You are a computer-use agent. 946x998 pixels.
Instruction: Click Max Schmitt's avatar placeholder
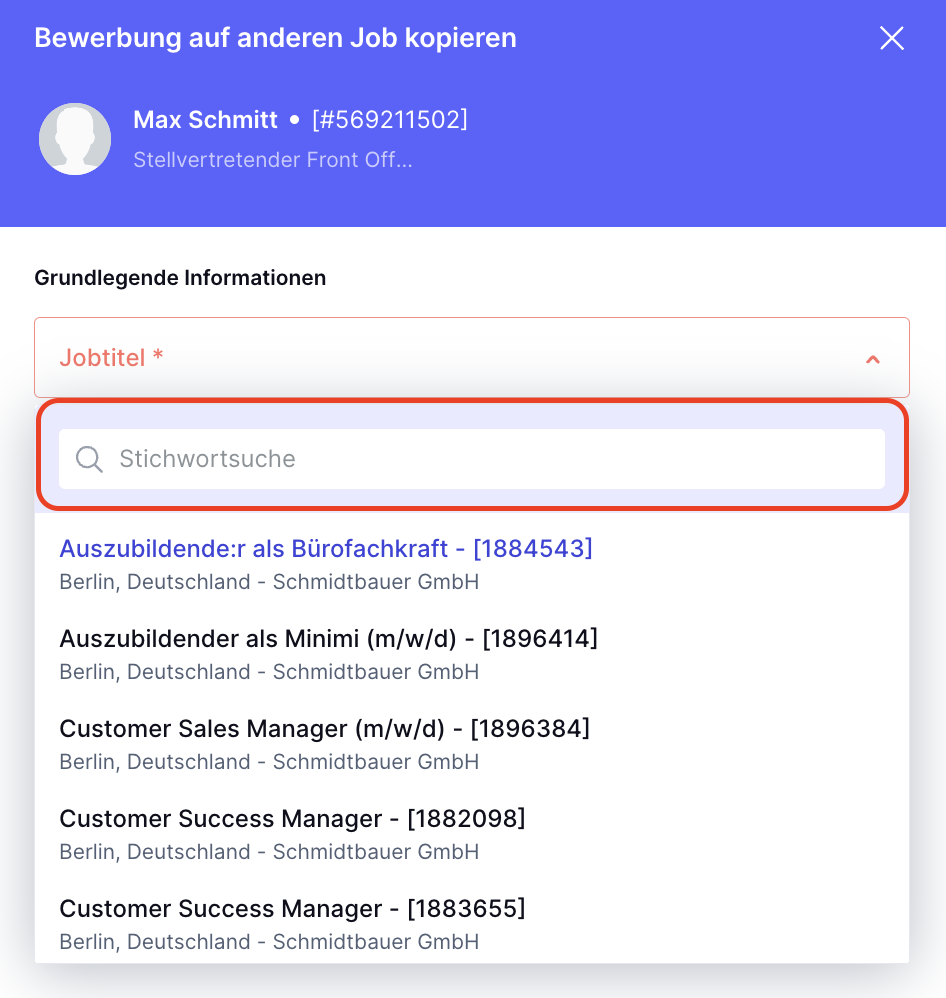click(75, 139)
